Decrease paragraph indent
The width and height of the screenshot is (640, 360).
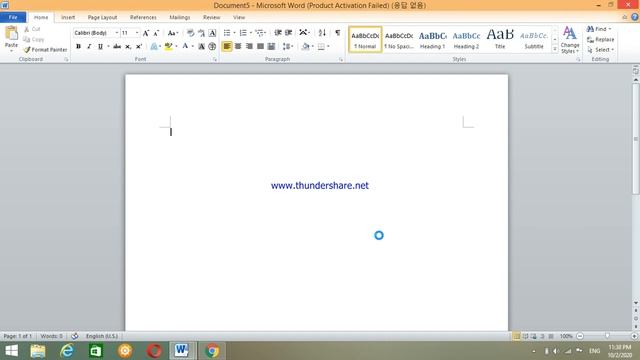click(x=278, y=33)
